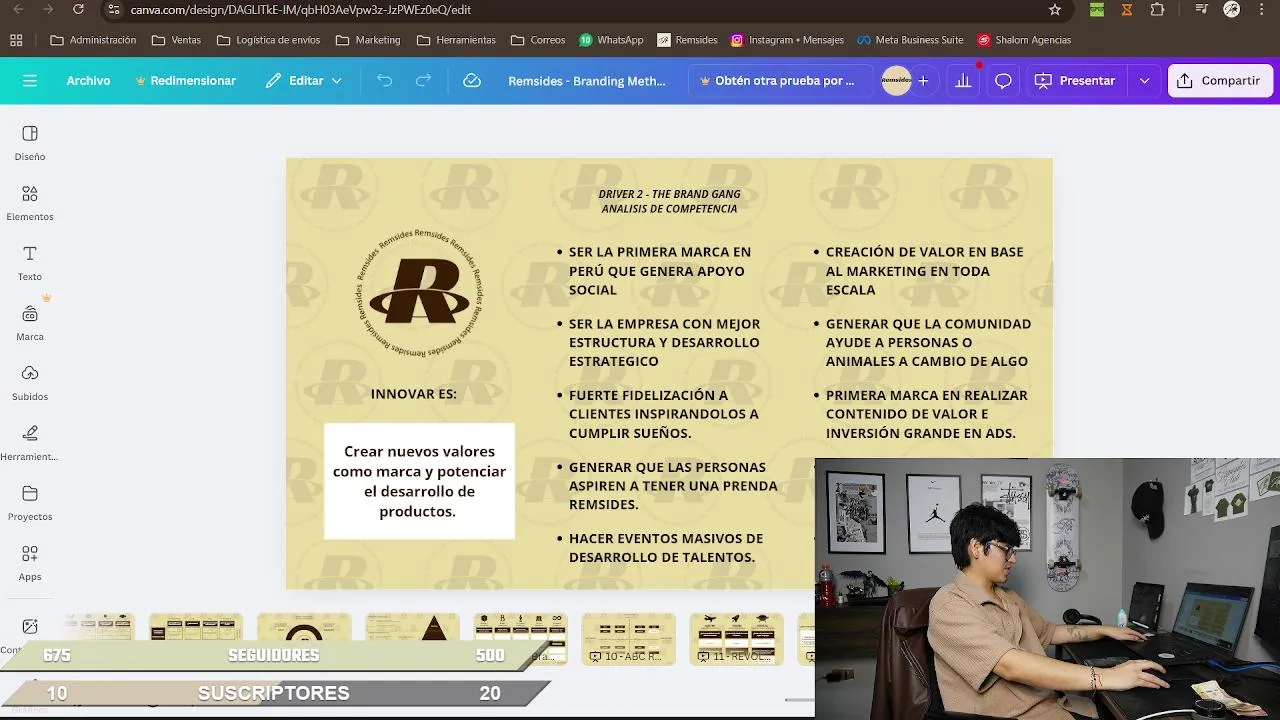Open Remsides bookmark
The height and width of the screenshot is (720, 1280).
click(687, 40)
